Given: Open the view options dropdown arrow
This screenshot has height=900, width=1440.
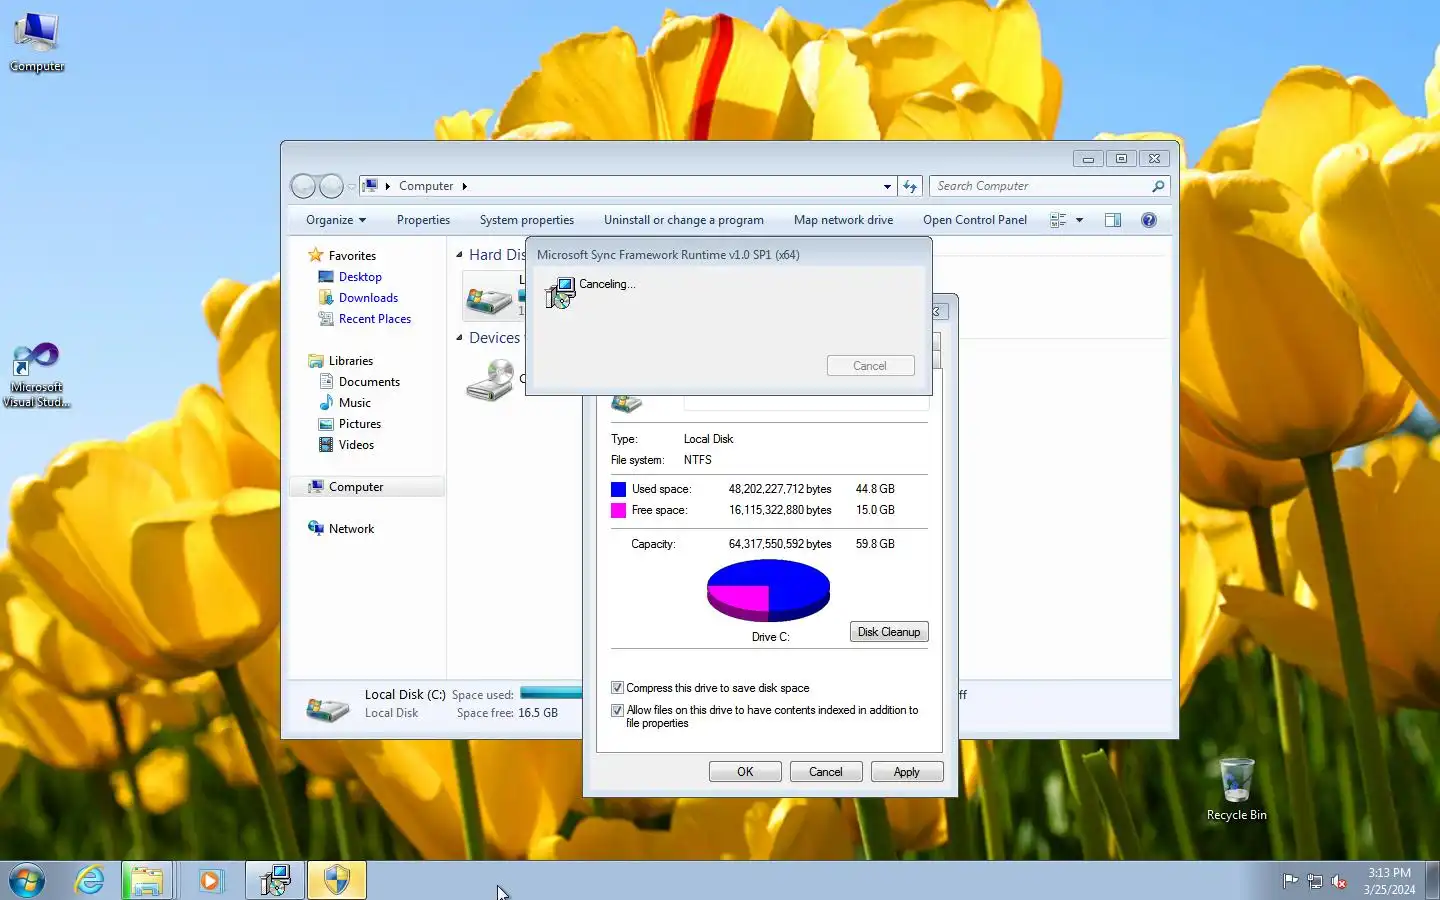Looking at the screenshot, I should (1080, 220).
